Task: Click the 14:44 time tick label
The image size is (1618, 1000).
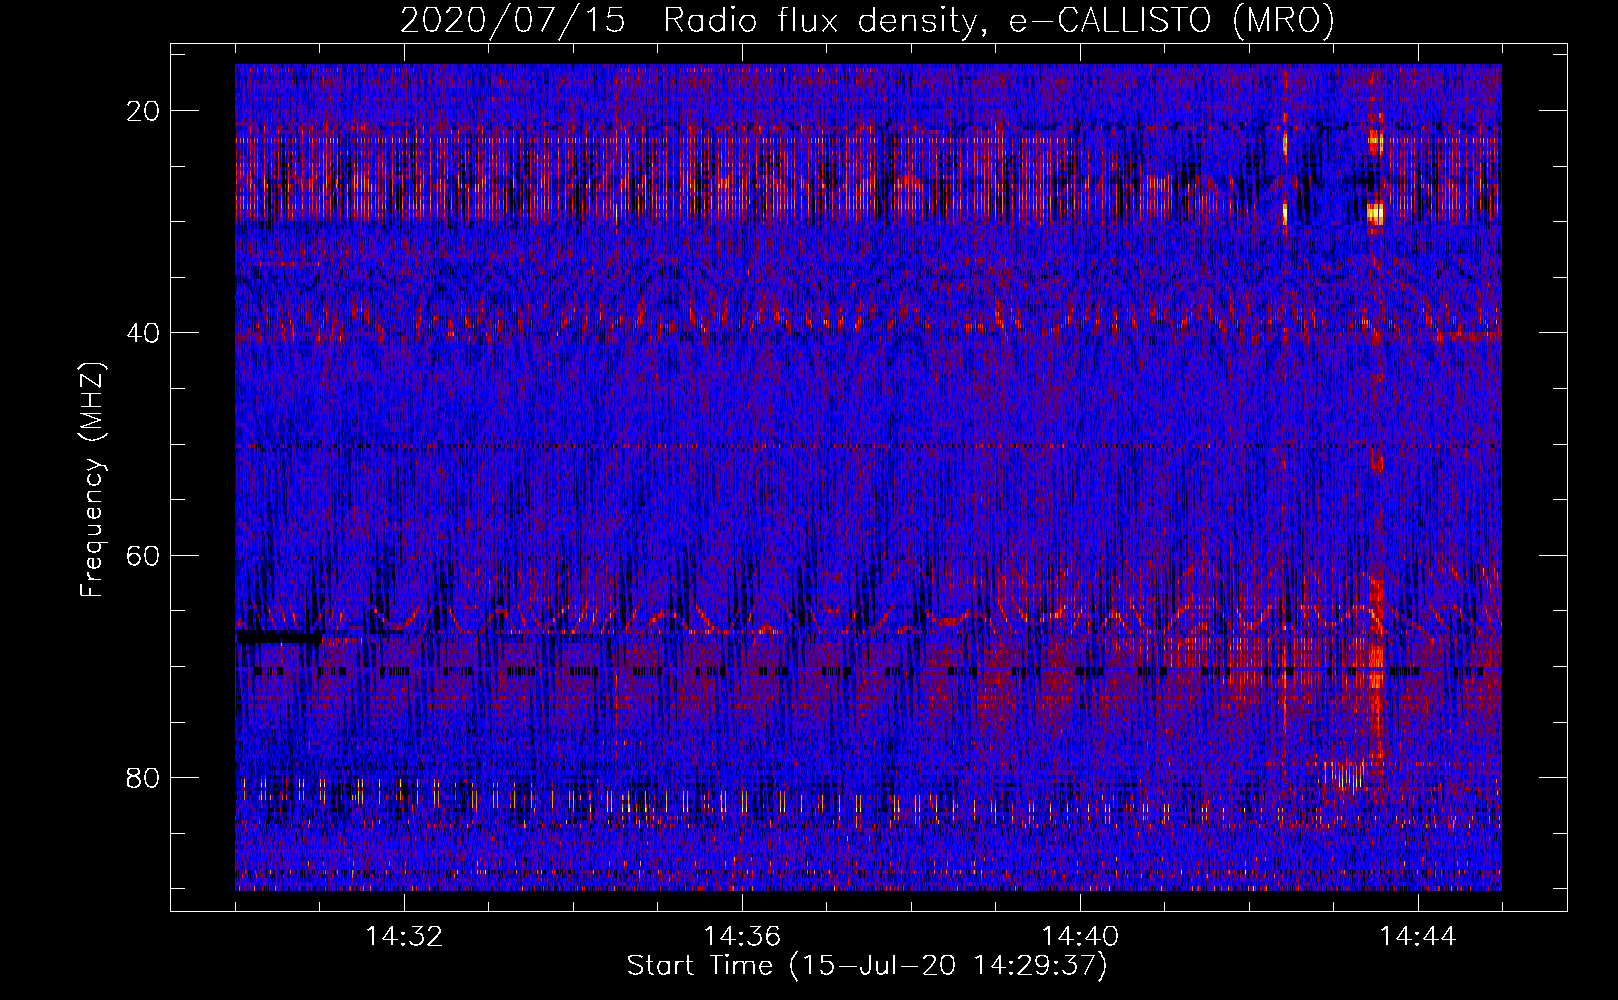Action: tap(1418, 937)
